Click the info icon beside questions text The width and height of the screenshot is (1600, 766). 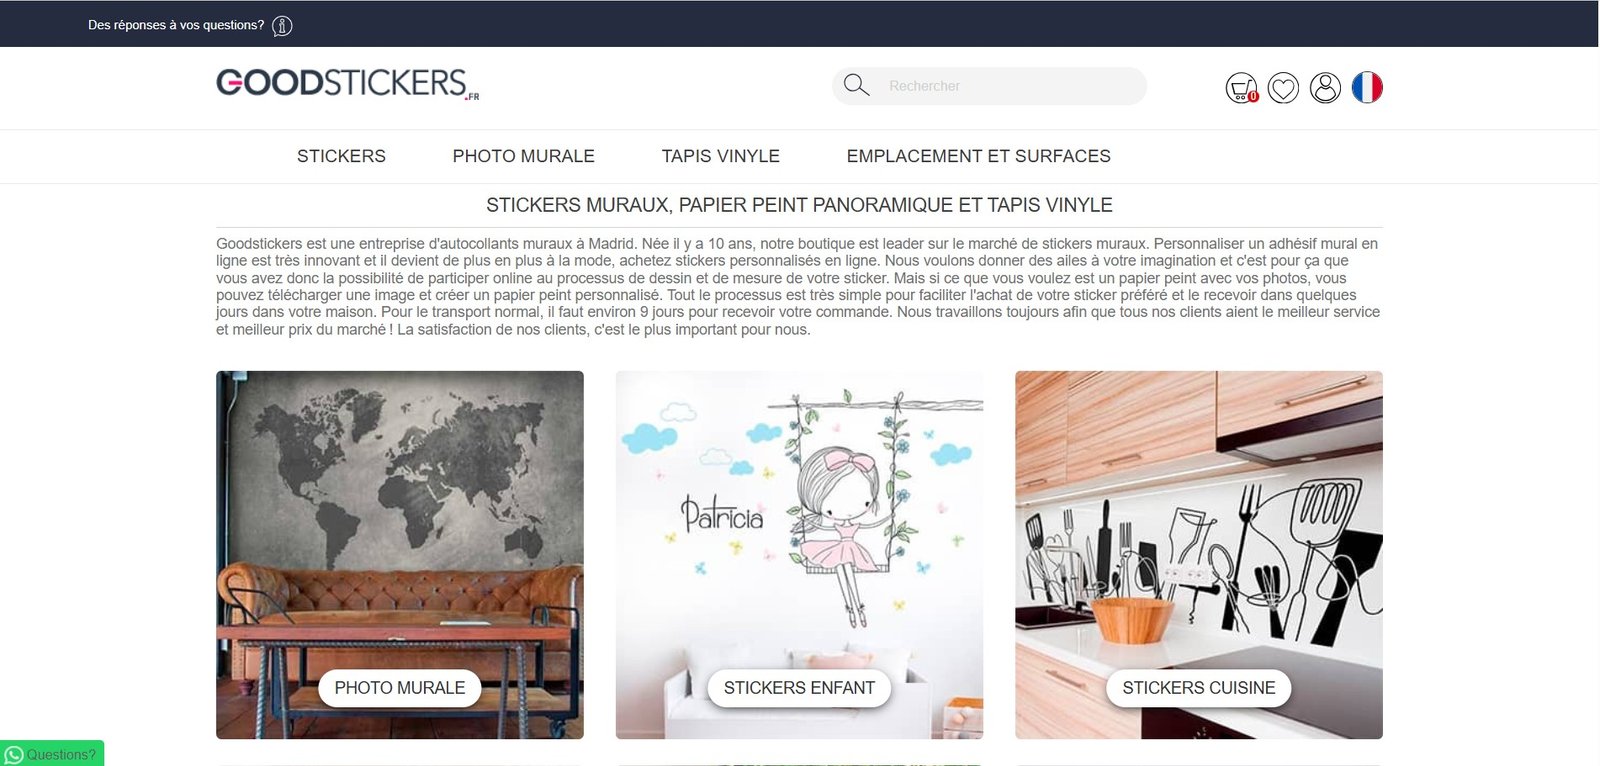pyautogui.click(x=282, y=26)
